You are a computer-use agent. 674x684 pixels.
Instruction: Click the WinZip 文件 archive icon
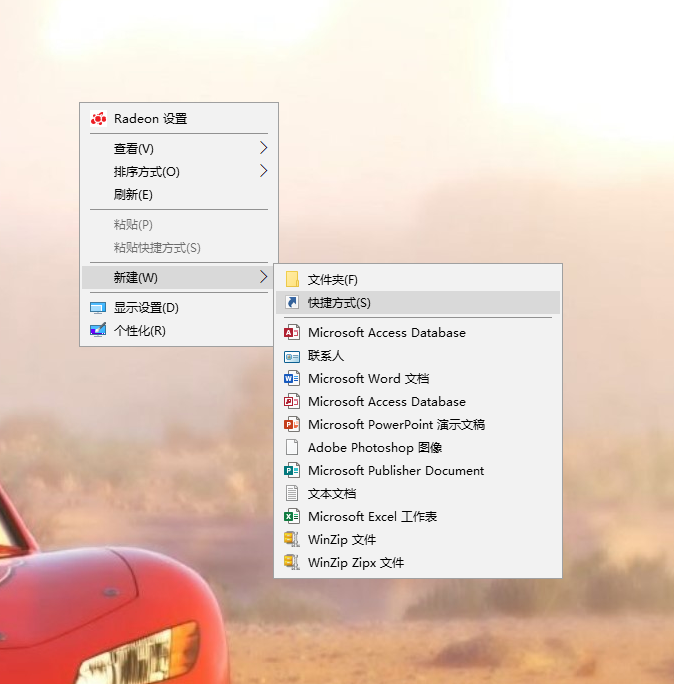tap(292, 539)
